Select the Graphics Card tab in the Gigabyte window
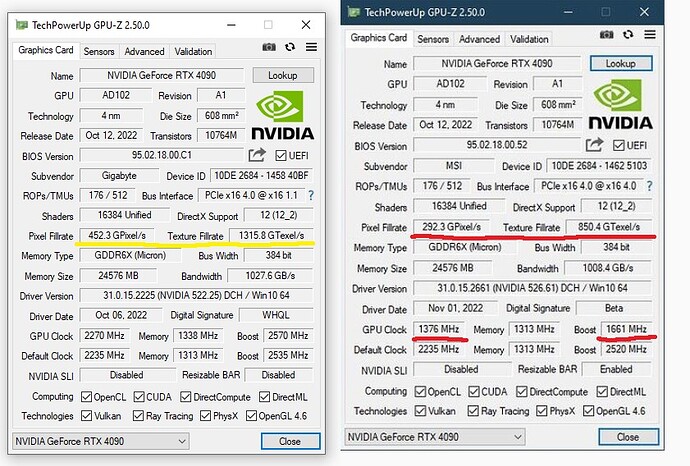The width and height of the screenshot is (690, 466). pyautogui.click(x=46, y=50)
